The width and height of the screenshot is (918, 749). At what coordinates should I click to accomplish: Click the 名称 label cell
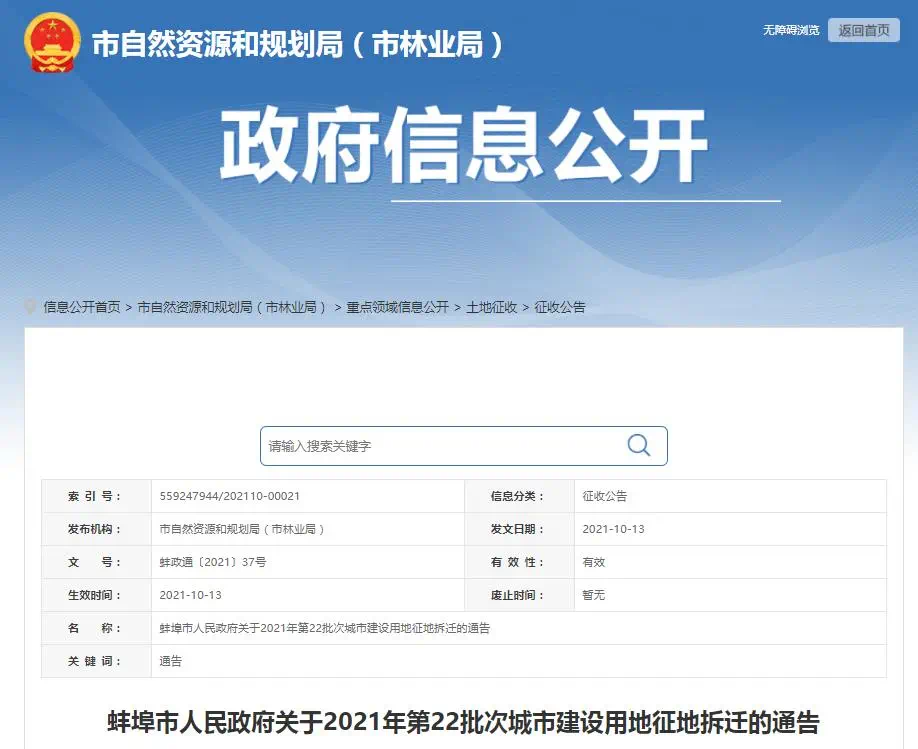tap(97, 628)
